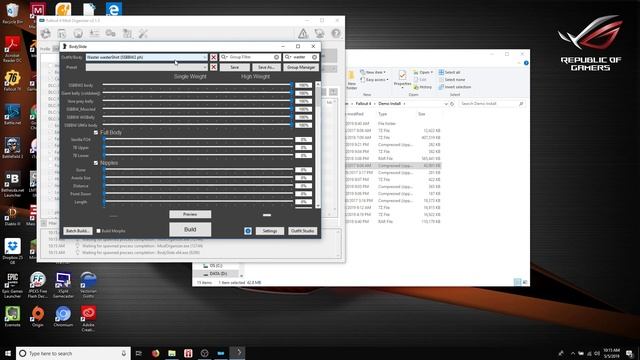
Task: Click the SSBBW2 body percentage value box
Action: point(303,85)
